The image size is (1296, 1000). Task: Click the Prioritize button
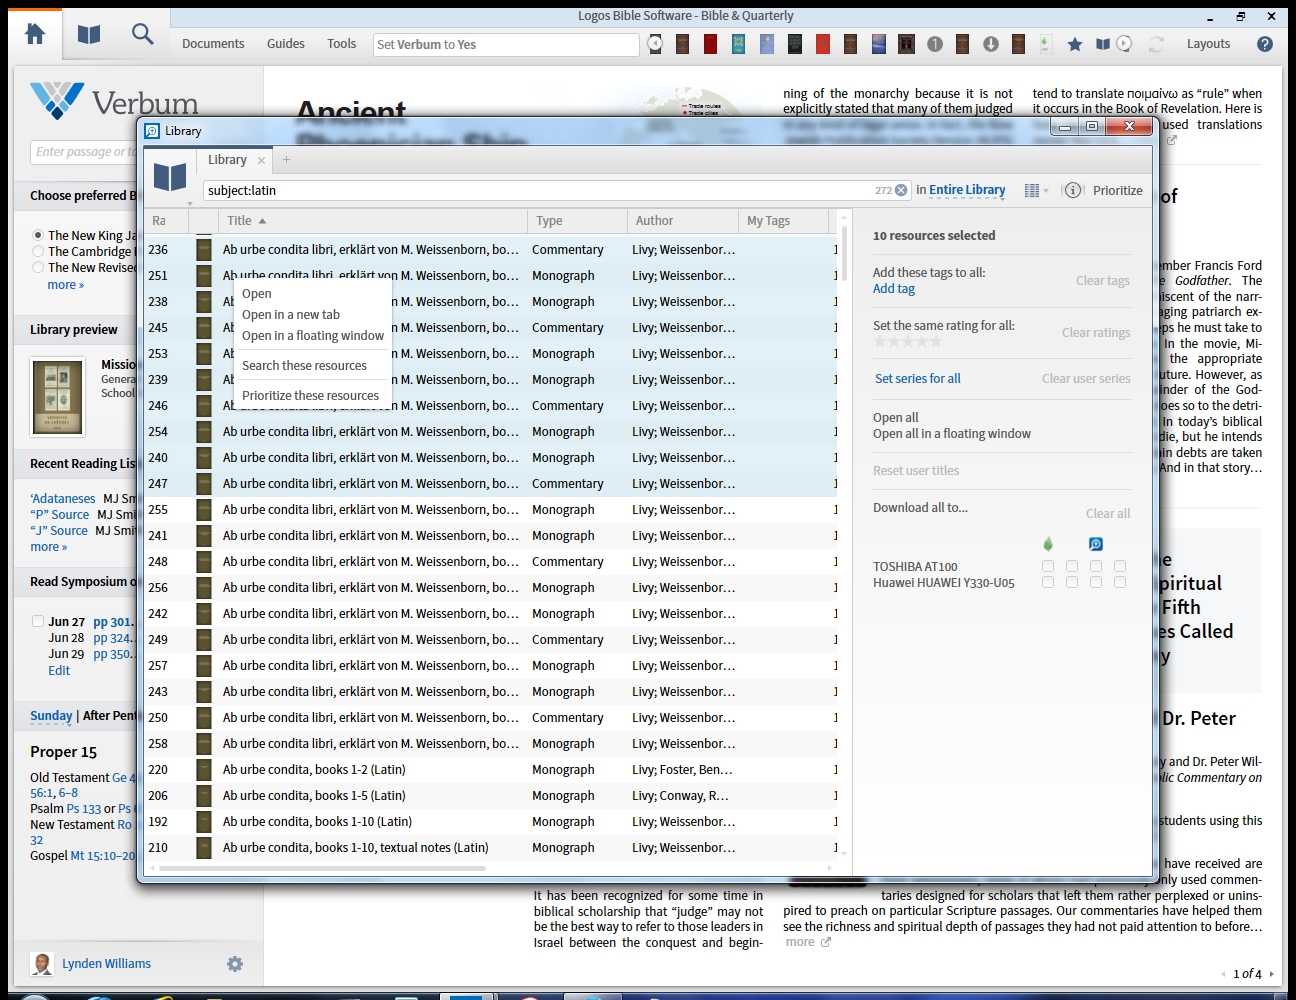click(x=1118, y=190)
